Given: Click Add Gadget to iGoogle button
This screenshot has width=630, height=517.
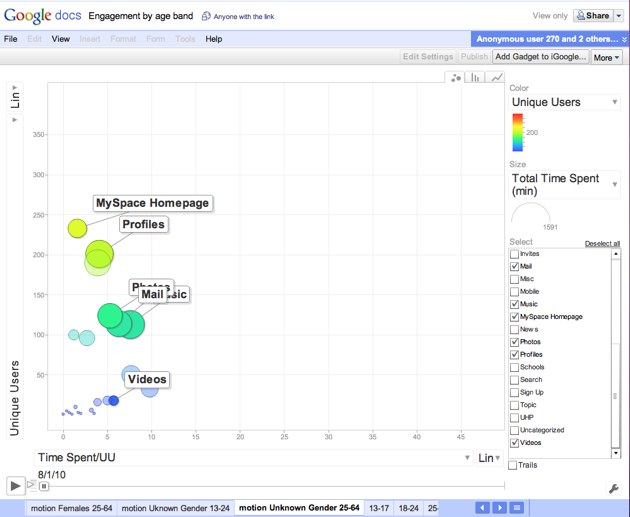Looking at the screenshot, I should coord(540,57).
